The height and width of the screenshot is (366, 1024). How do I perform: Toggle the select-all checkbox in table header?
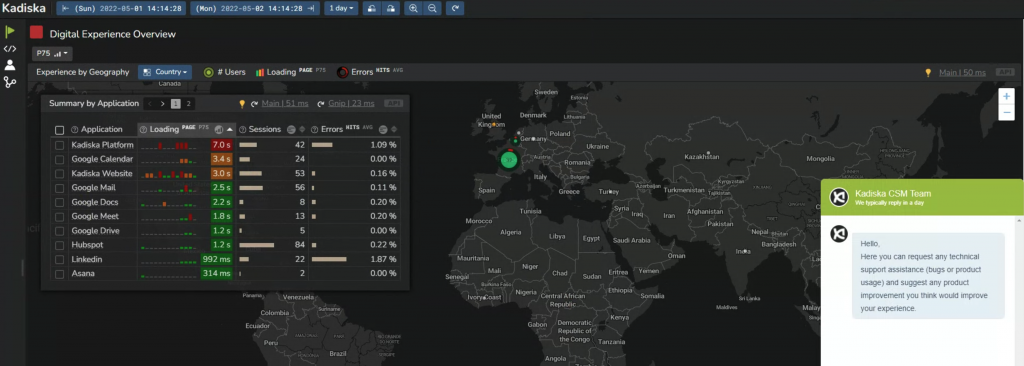[x=59, y=130]
